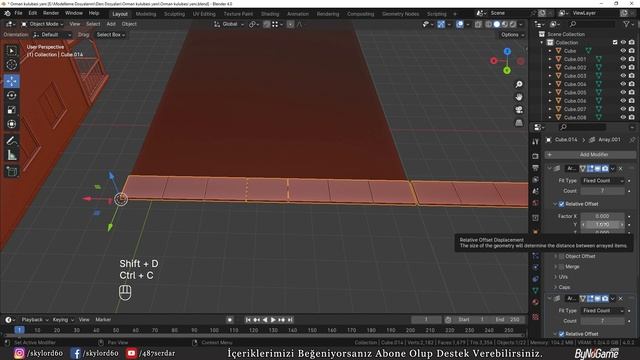Screen dimensions: 640x360
Task: Hide the Collection via its eye icon
Action: pyautogui.click(x=623, y=42)
